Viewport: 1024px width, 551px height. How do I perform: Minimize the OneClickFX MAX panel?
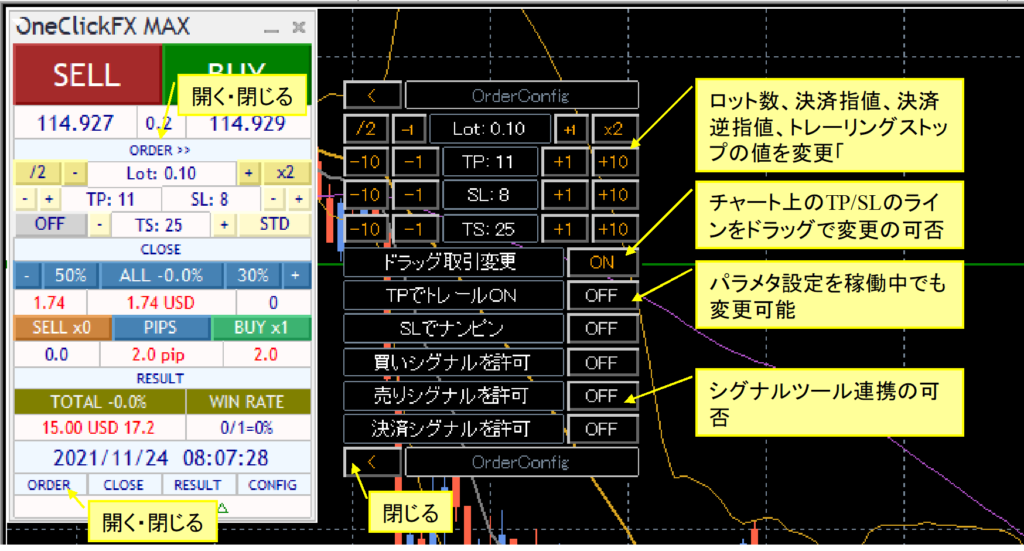pyautogui.click(x=272, y=29)
